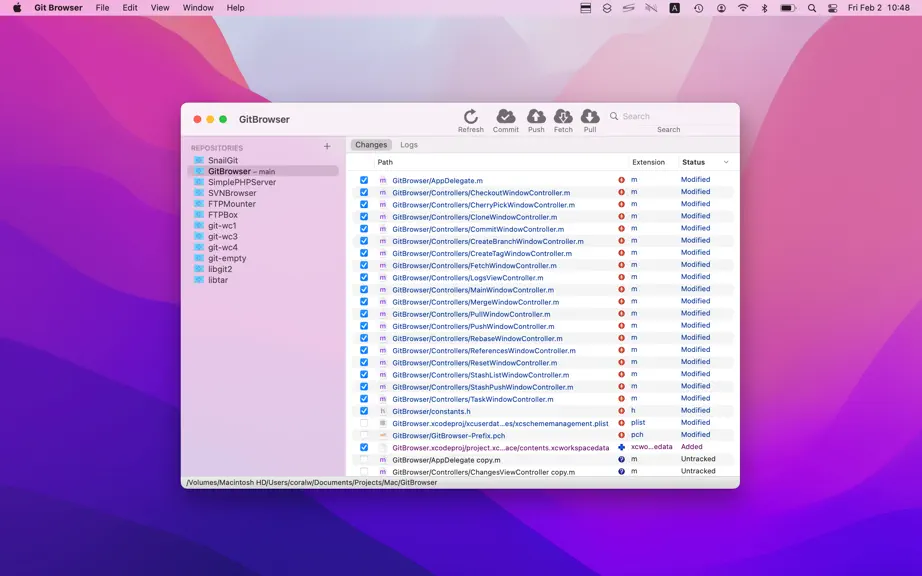Open the Window menu
Image resolution: width=922 pixels, height=576 pixels.
point(198,8)
